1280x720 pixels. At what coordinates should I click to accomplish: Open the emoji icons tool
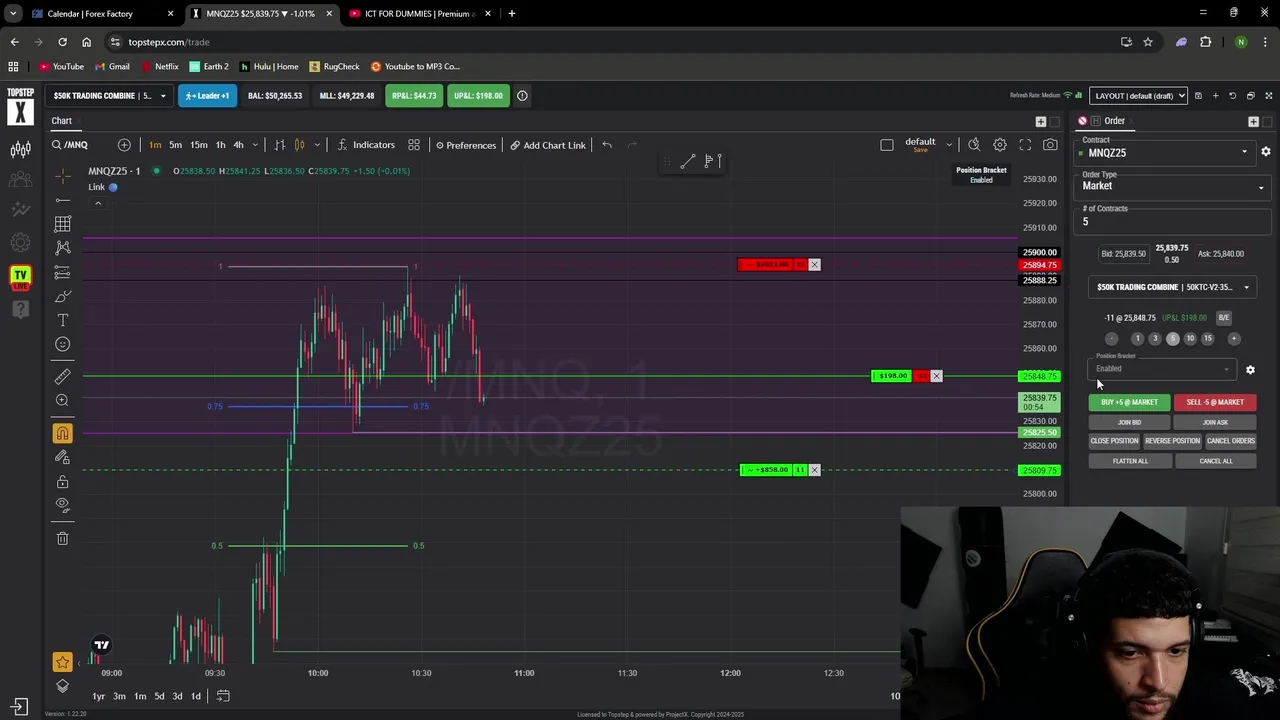coord(63,344)
